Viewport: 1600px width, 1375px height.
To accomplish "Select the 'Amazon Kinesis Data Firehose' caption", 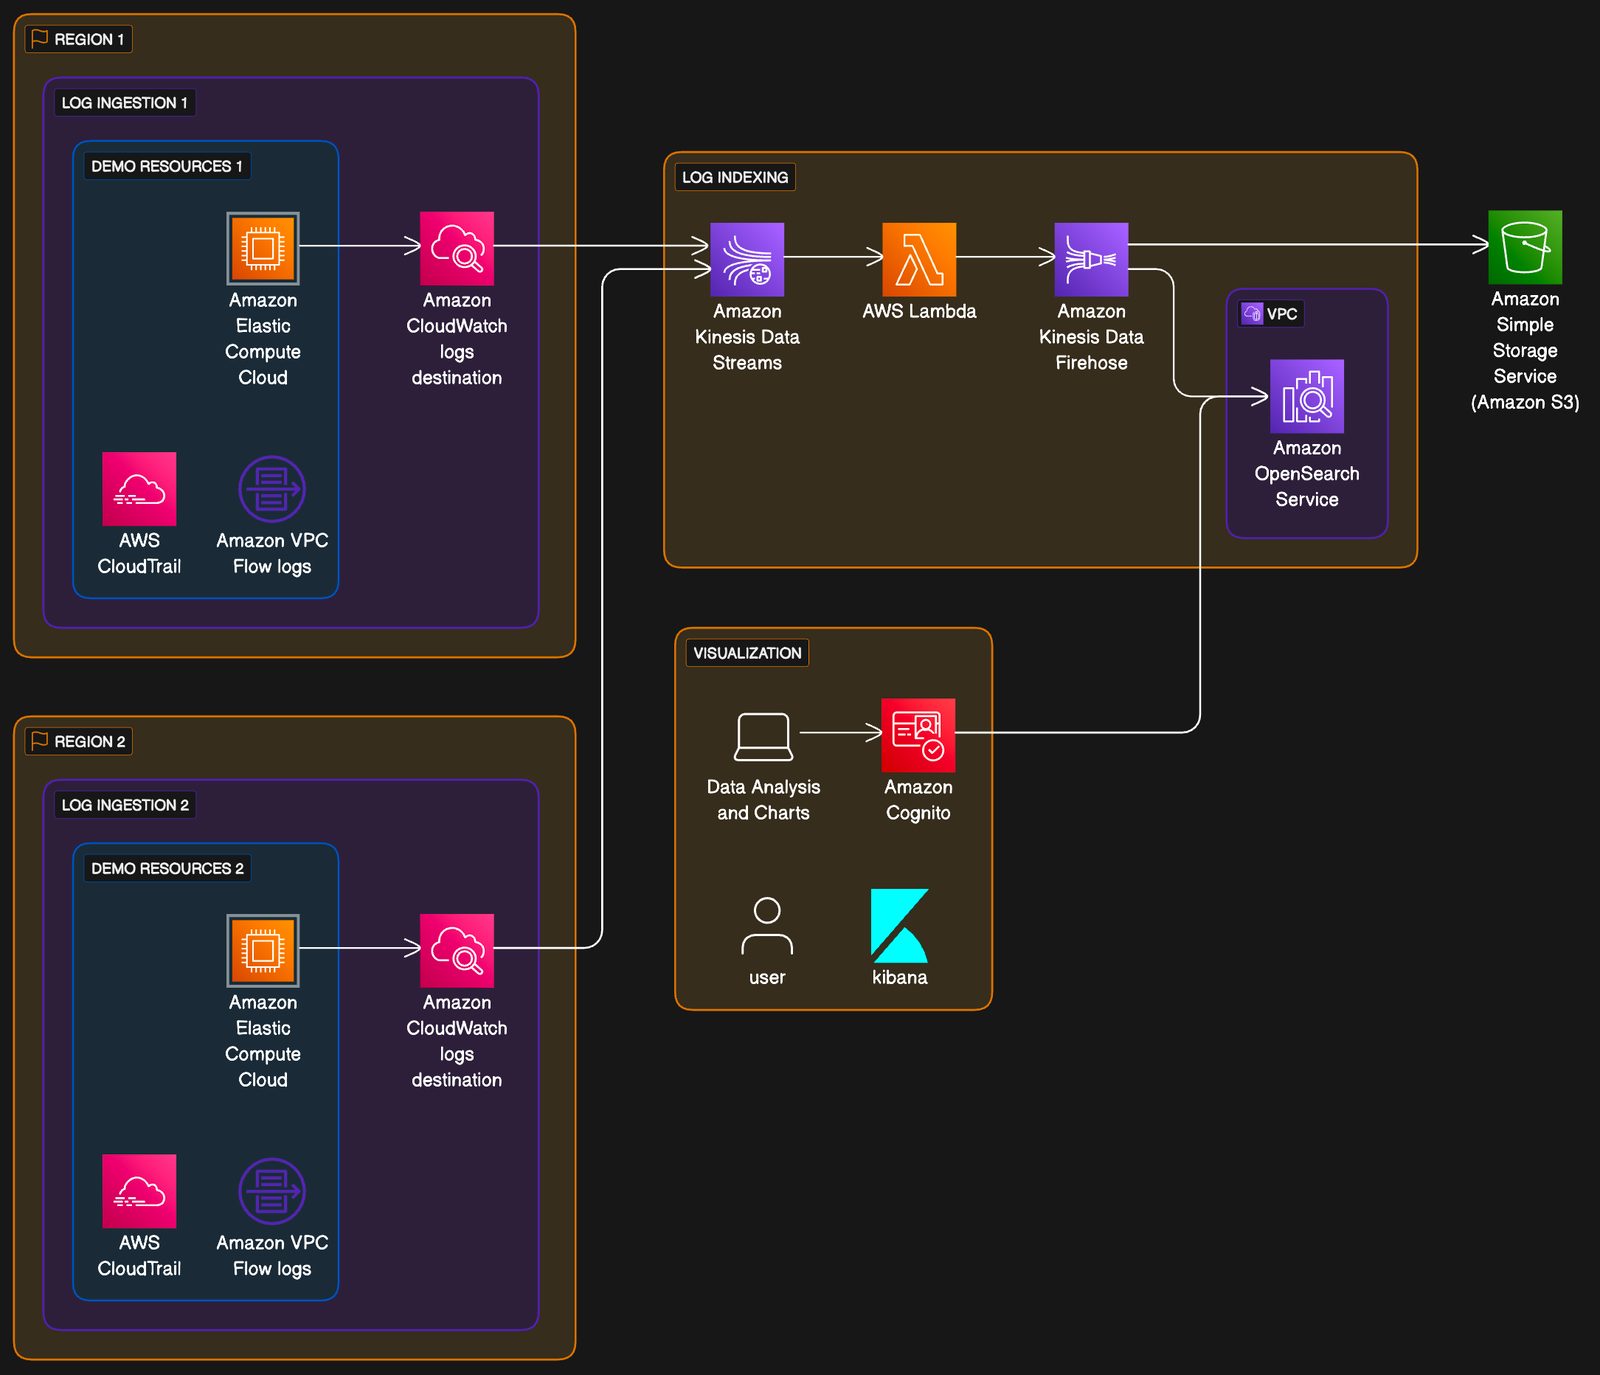I will (1091, 337).
